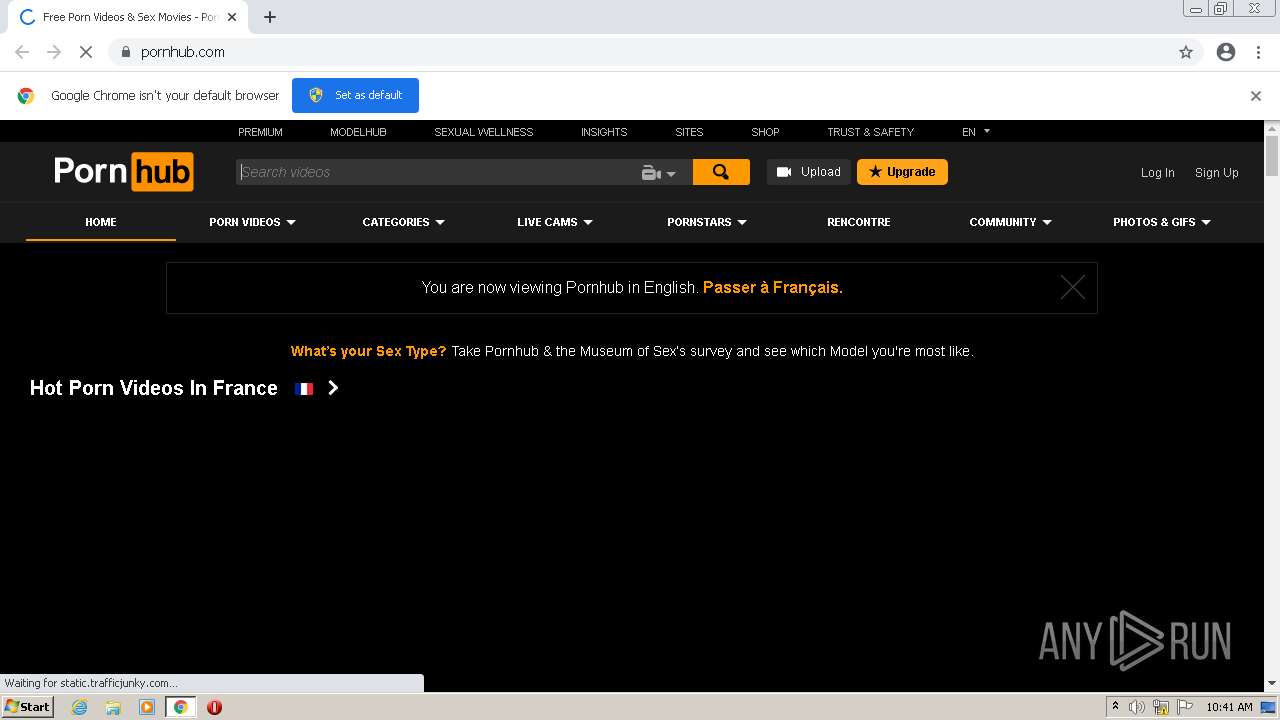Click the Action Center flag tray icon

pyautogui.click(x=1185, y=707)
